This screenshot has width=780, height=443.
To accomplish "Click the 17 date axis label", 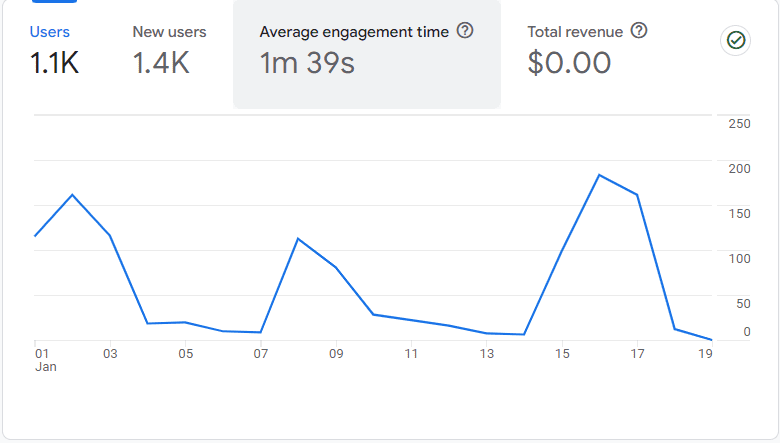I will tap(637, 354).
